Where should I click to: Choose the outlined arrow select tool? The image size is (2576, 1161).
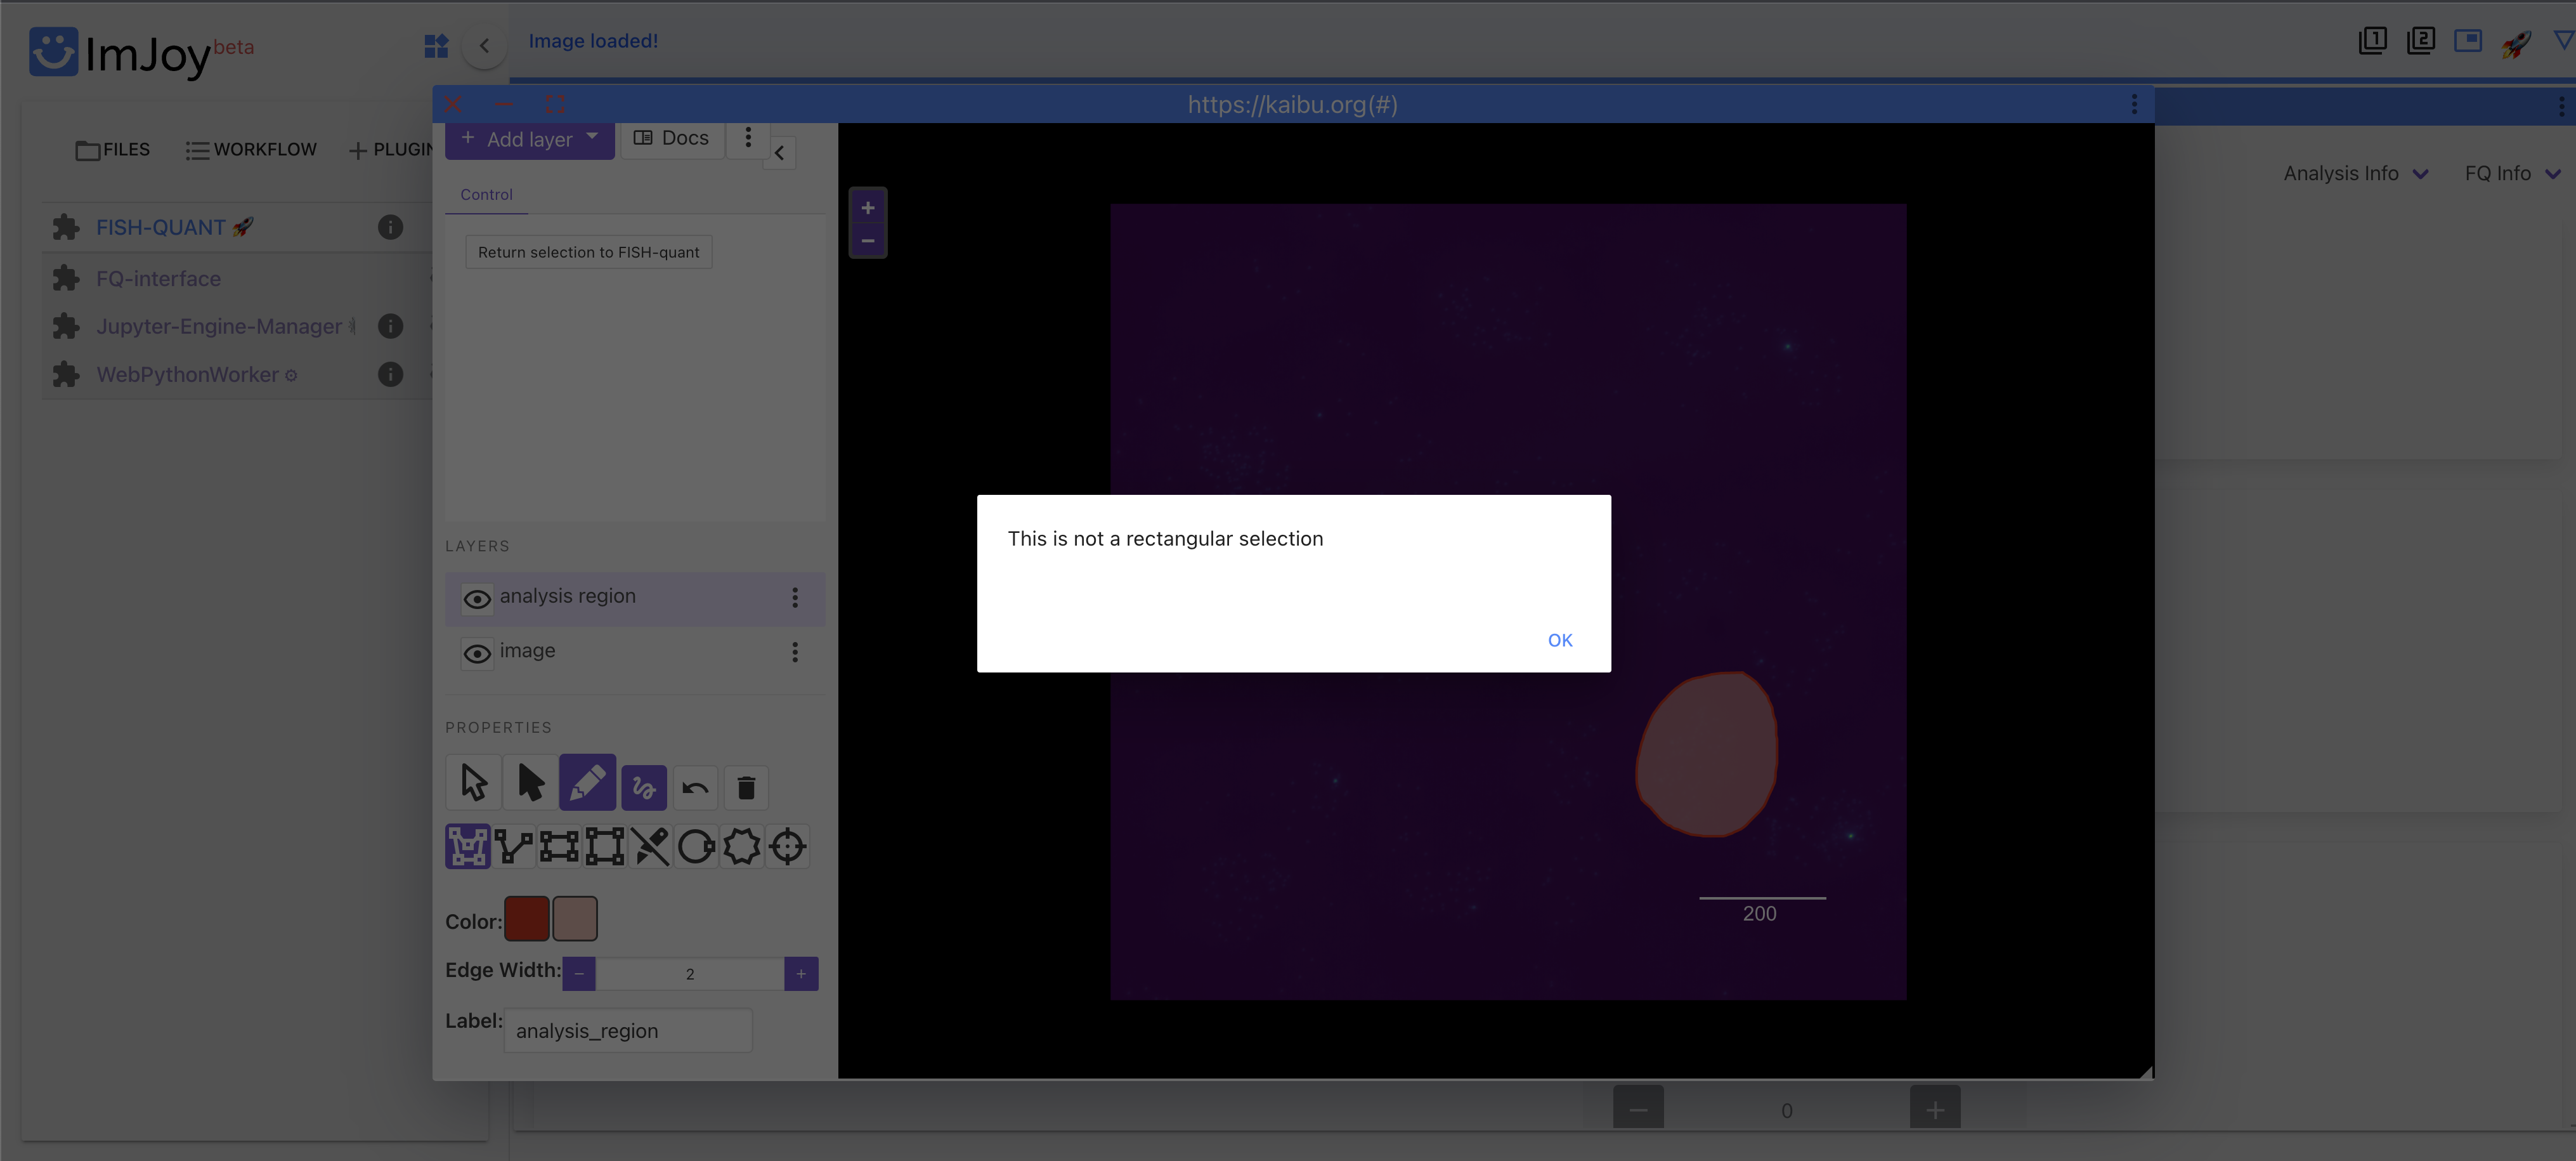coord(473,783)
